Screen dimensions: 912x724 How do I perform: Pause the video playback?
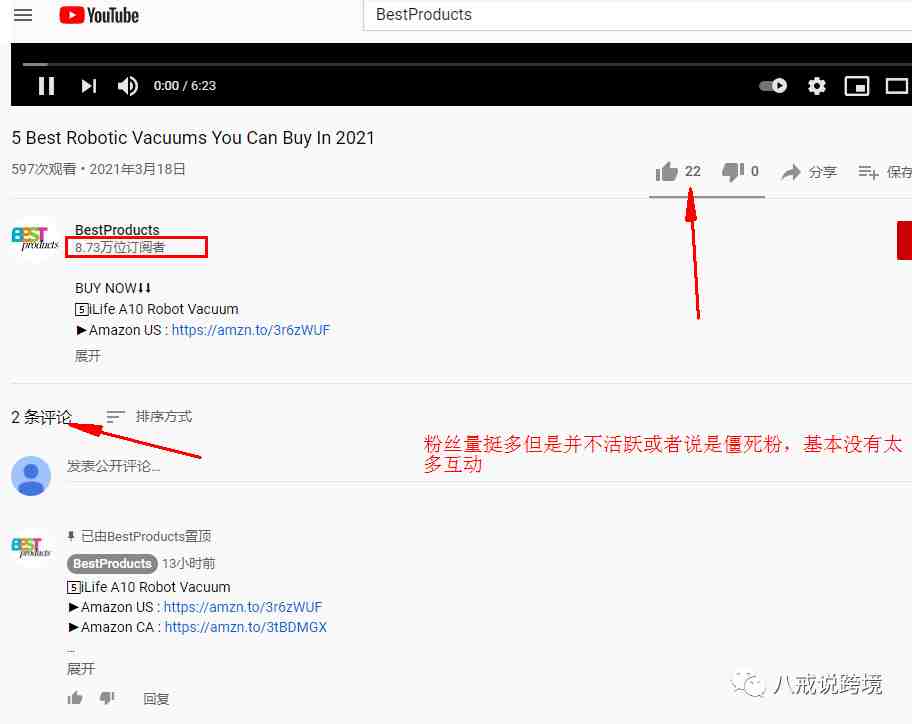pos(47,86)
